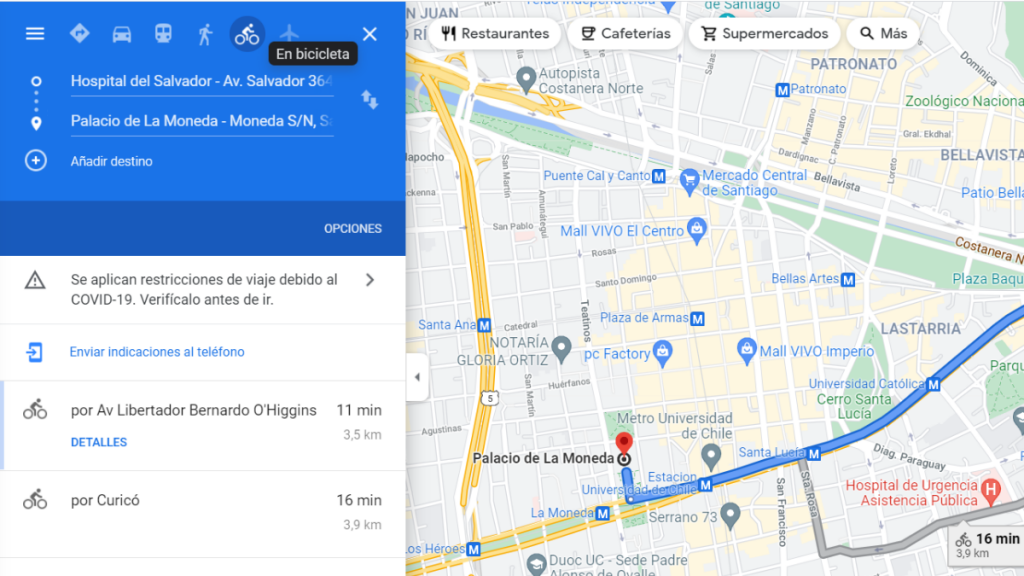Filter map by Restaurantes
This screenshot has height=576, width=1024.
pos(495,33)
